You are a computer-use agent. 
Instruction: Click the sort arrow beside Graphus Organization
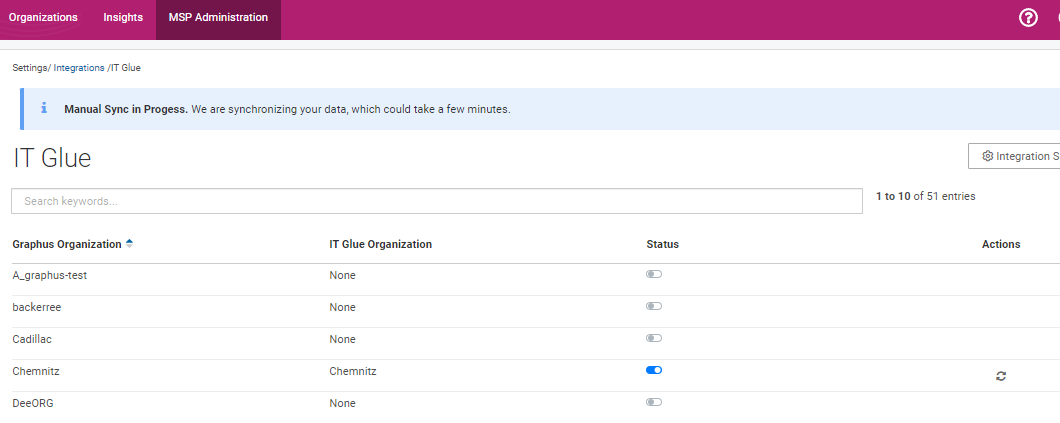[x=129, y=244]
